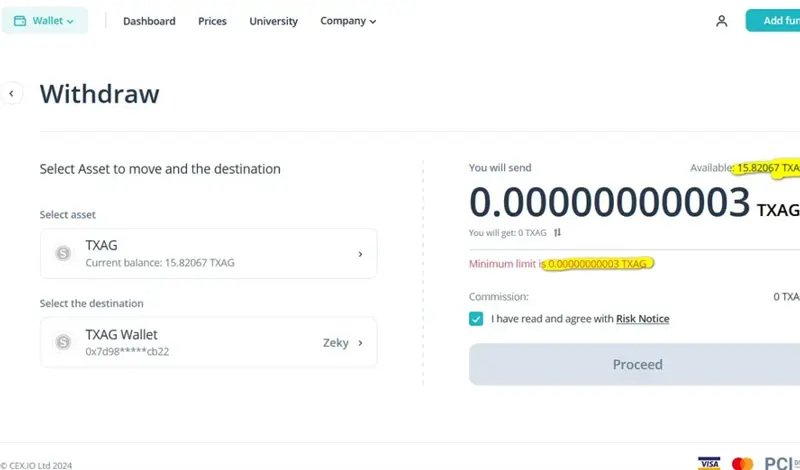
Task: Click the Proceed button
Action: (634, 364)
